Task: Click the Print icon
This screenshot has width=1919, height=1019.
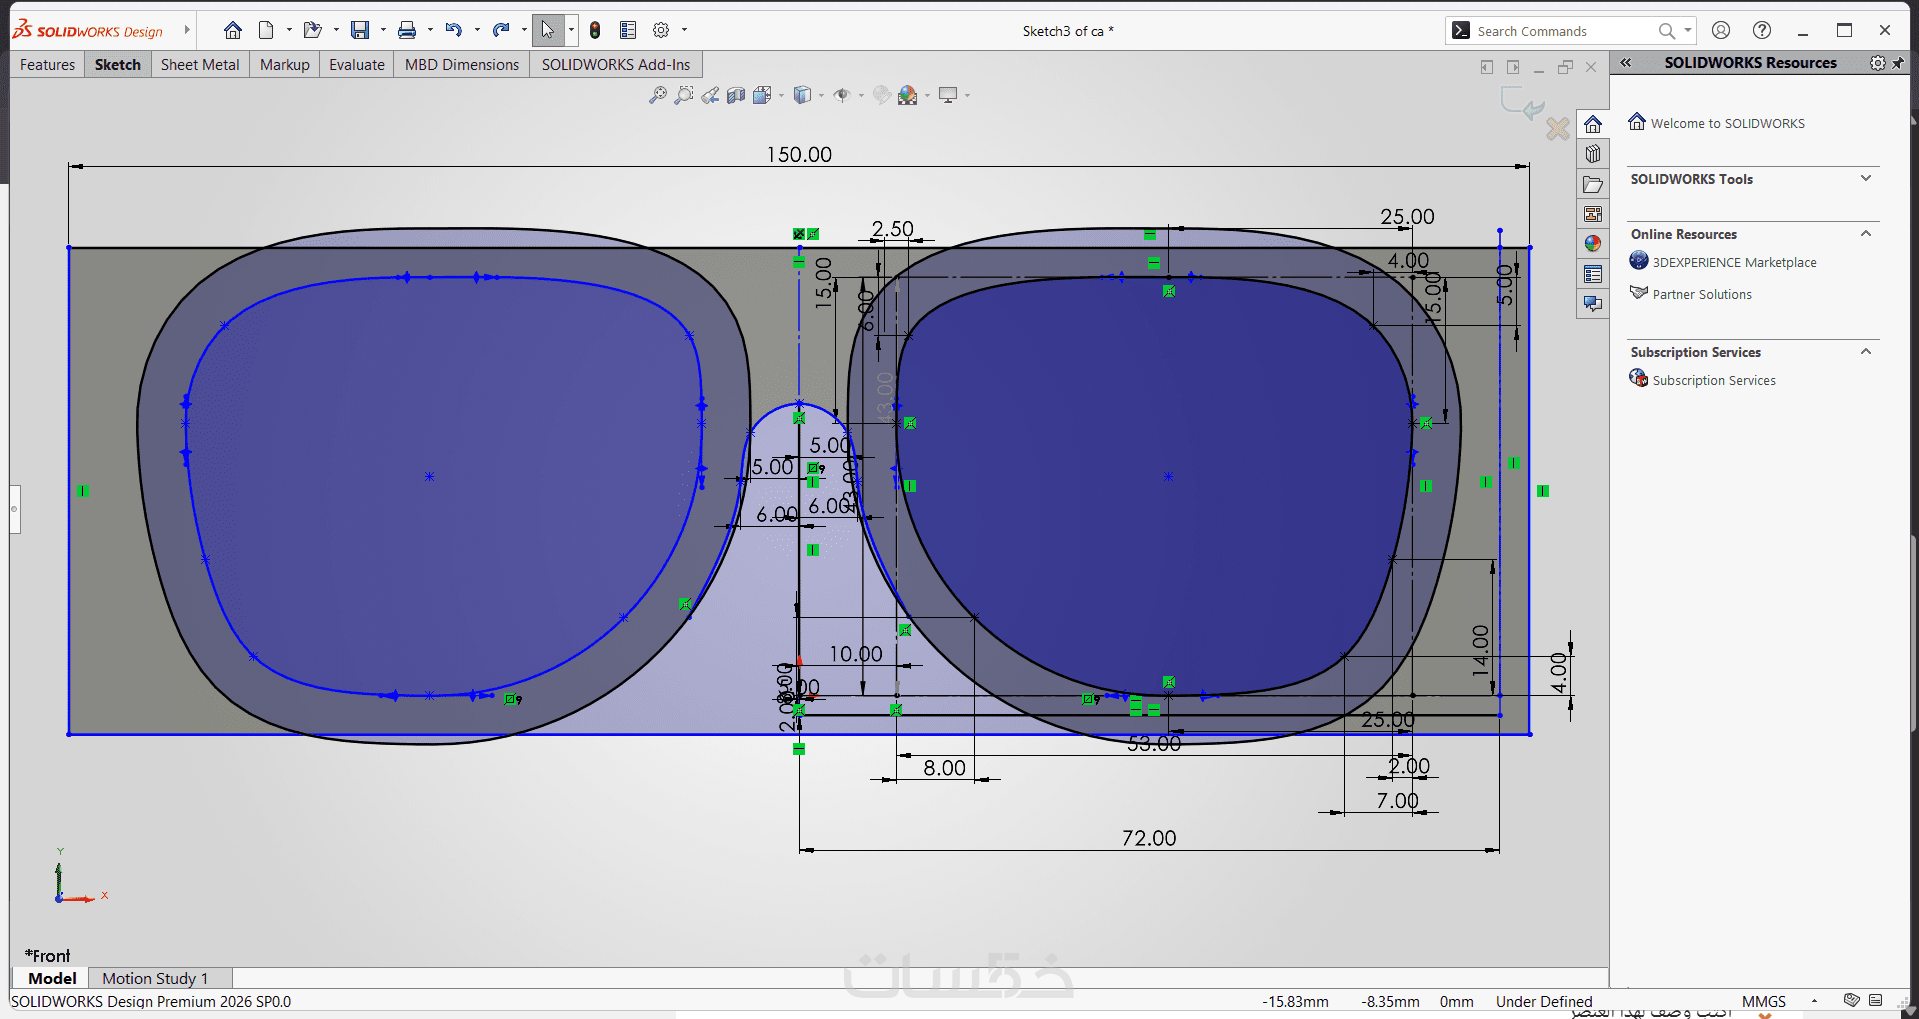Action: click(x=407, y=30)
